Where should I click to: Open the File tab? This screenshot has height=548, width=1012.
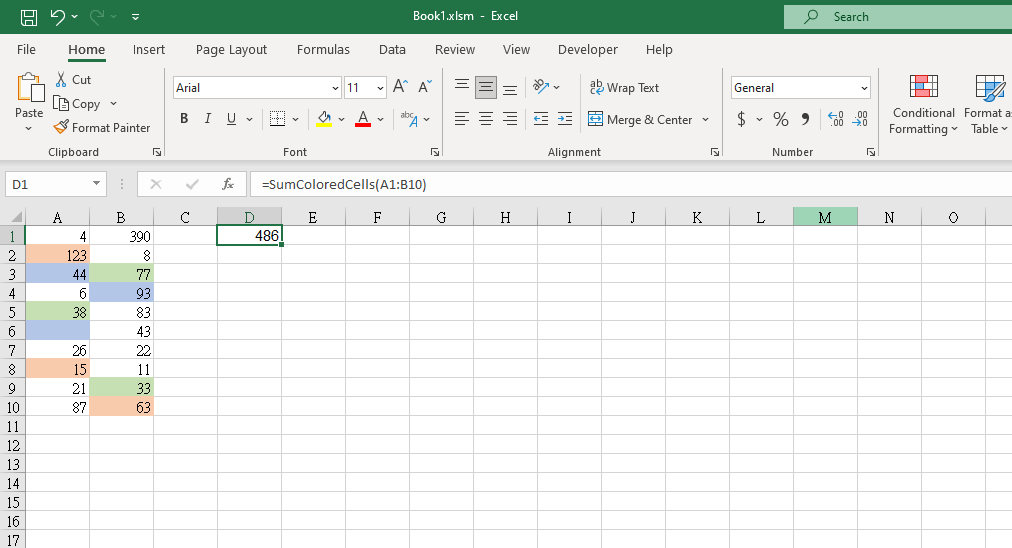(x=26, y=50)
